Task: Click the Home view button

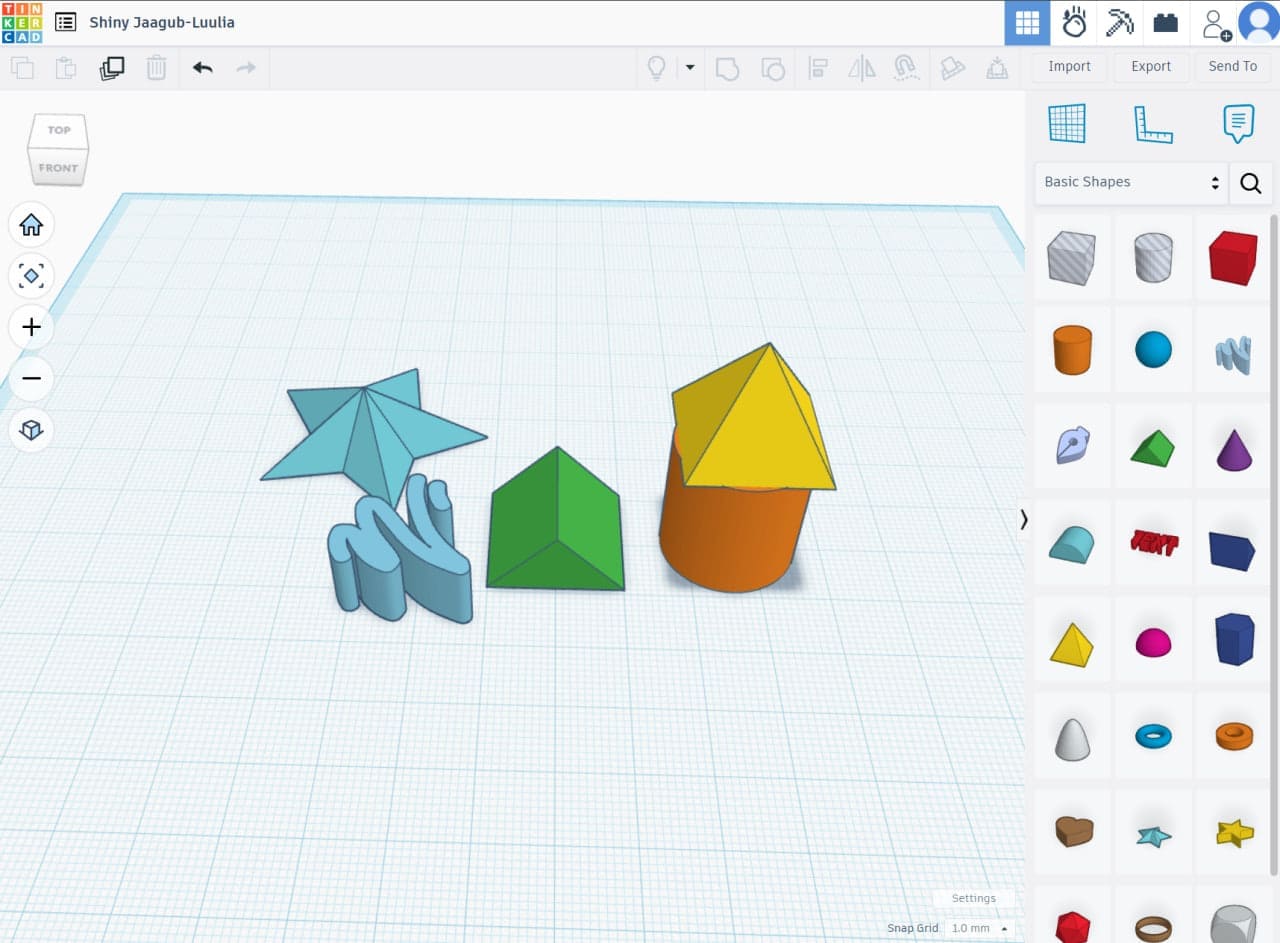Action: pyautogui.click(x=31, y=225)
